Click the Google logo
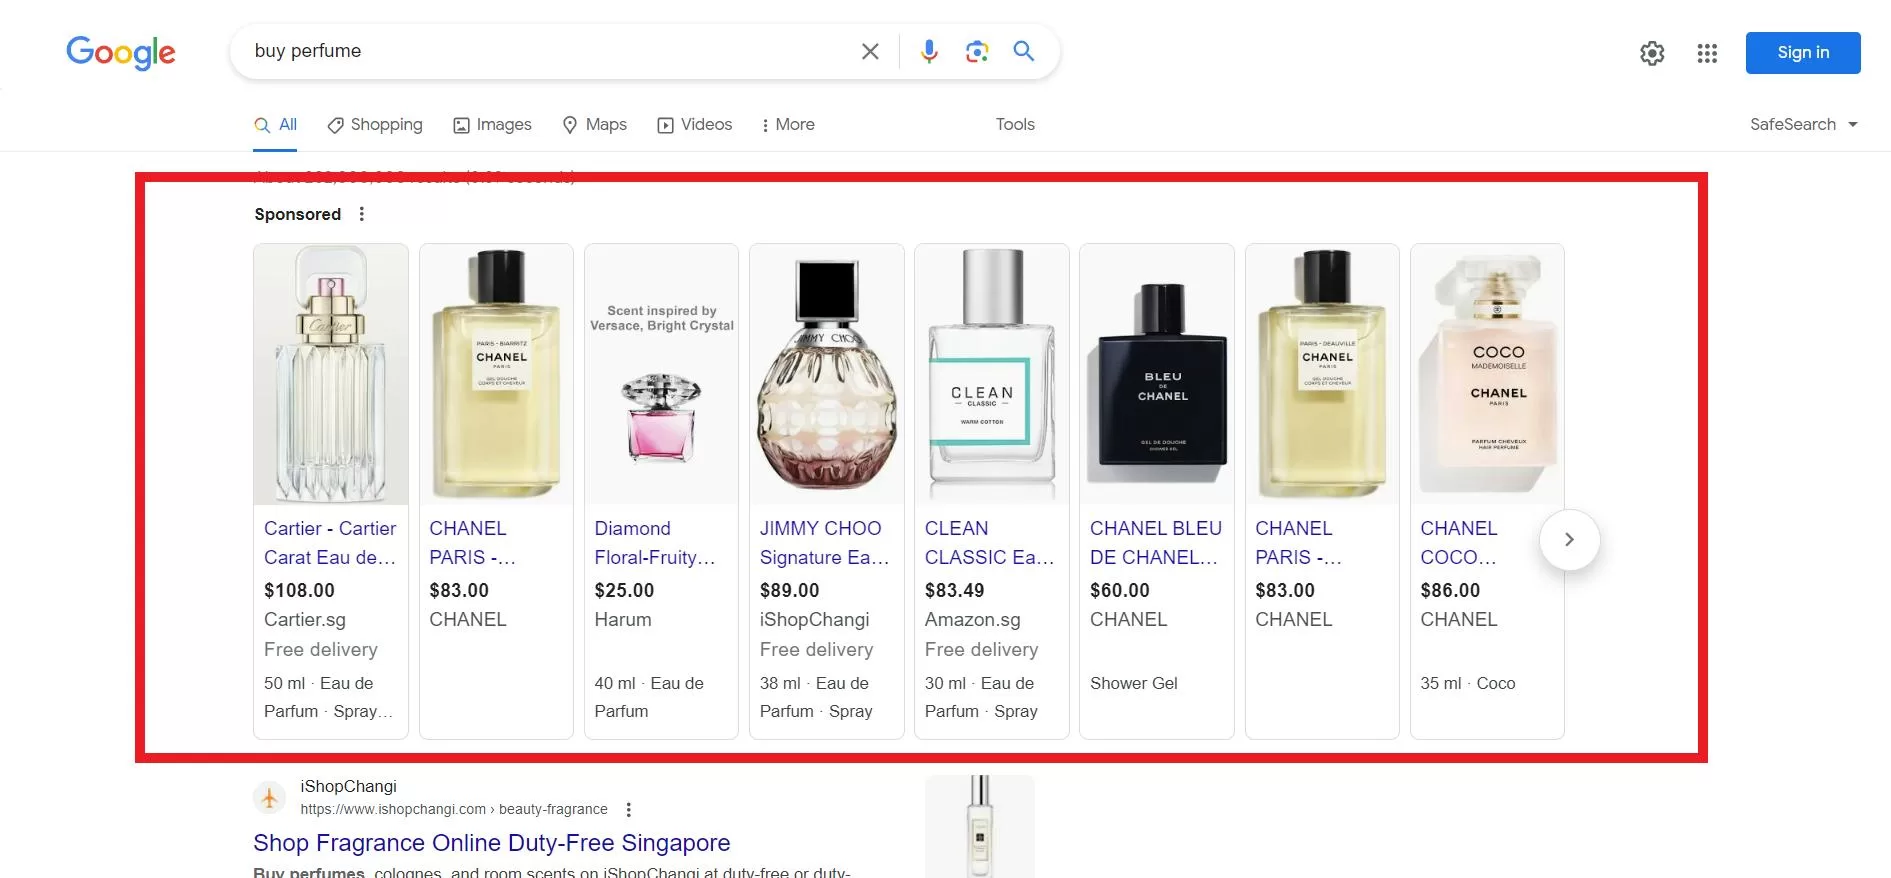Image resolution: width=1891 pixels, height=878 pixels. 121,52
